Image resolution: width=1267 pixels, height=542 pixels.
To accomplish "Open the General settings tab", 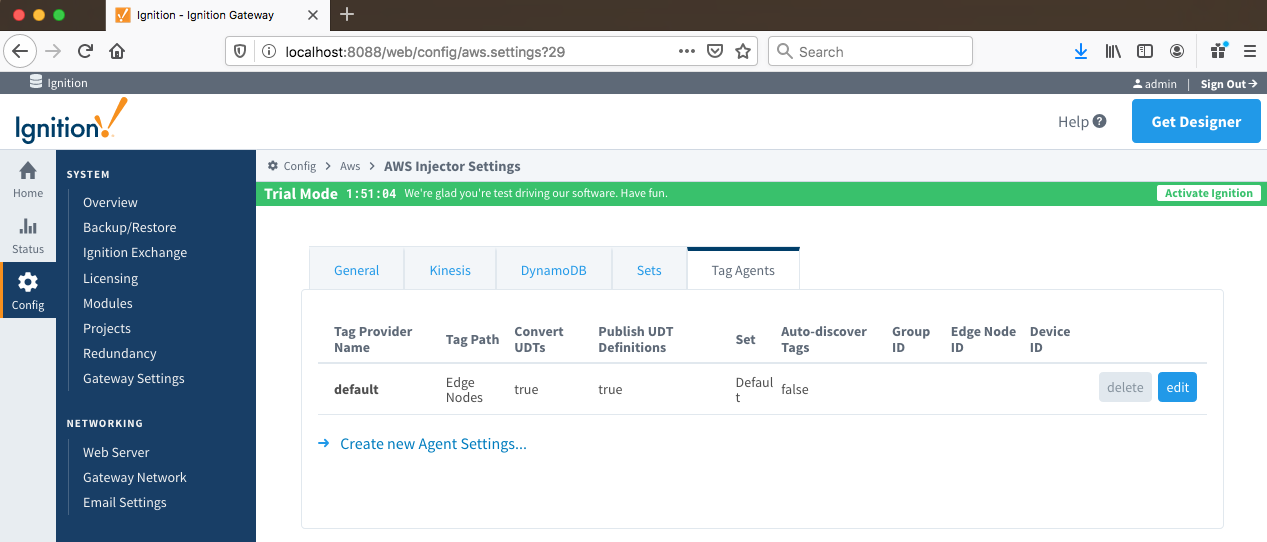I will pos(356,270).
